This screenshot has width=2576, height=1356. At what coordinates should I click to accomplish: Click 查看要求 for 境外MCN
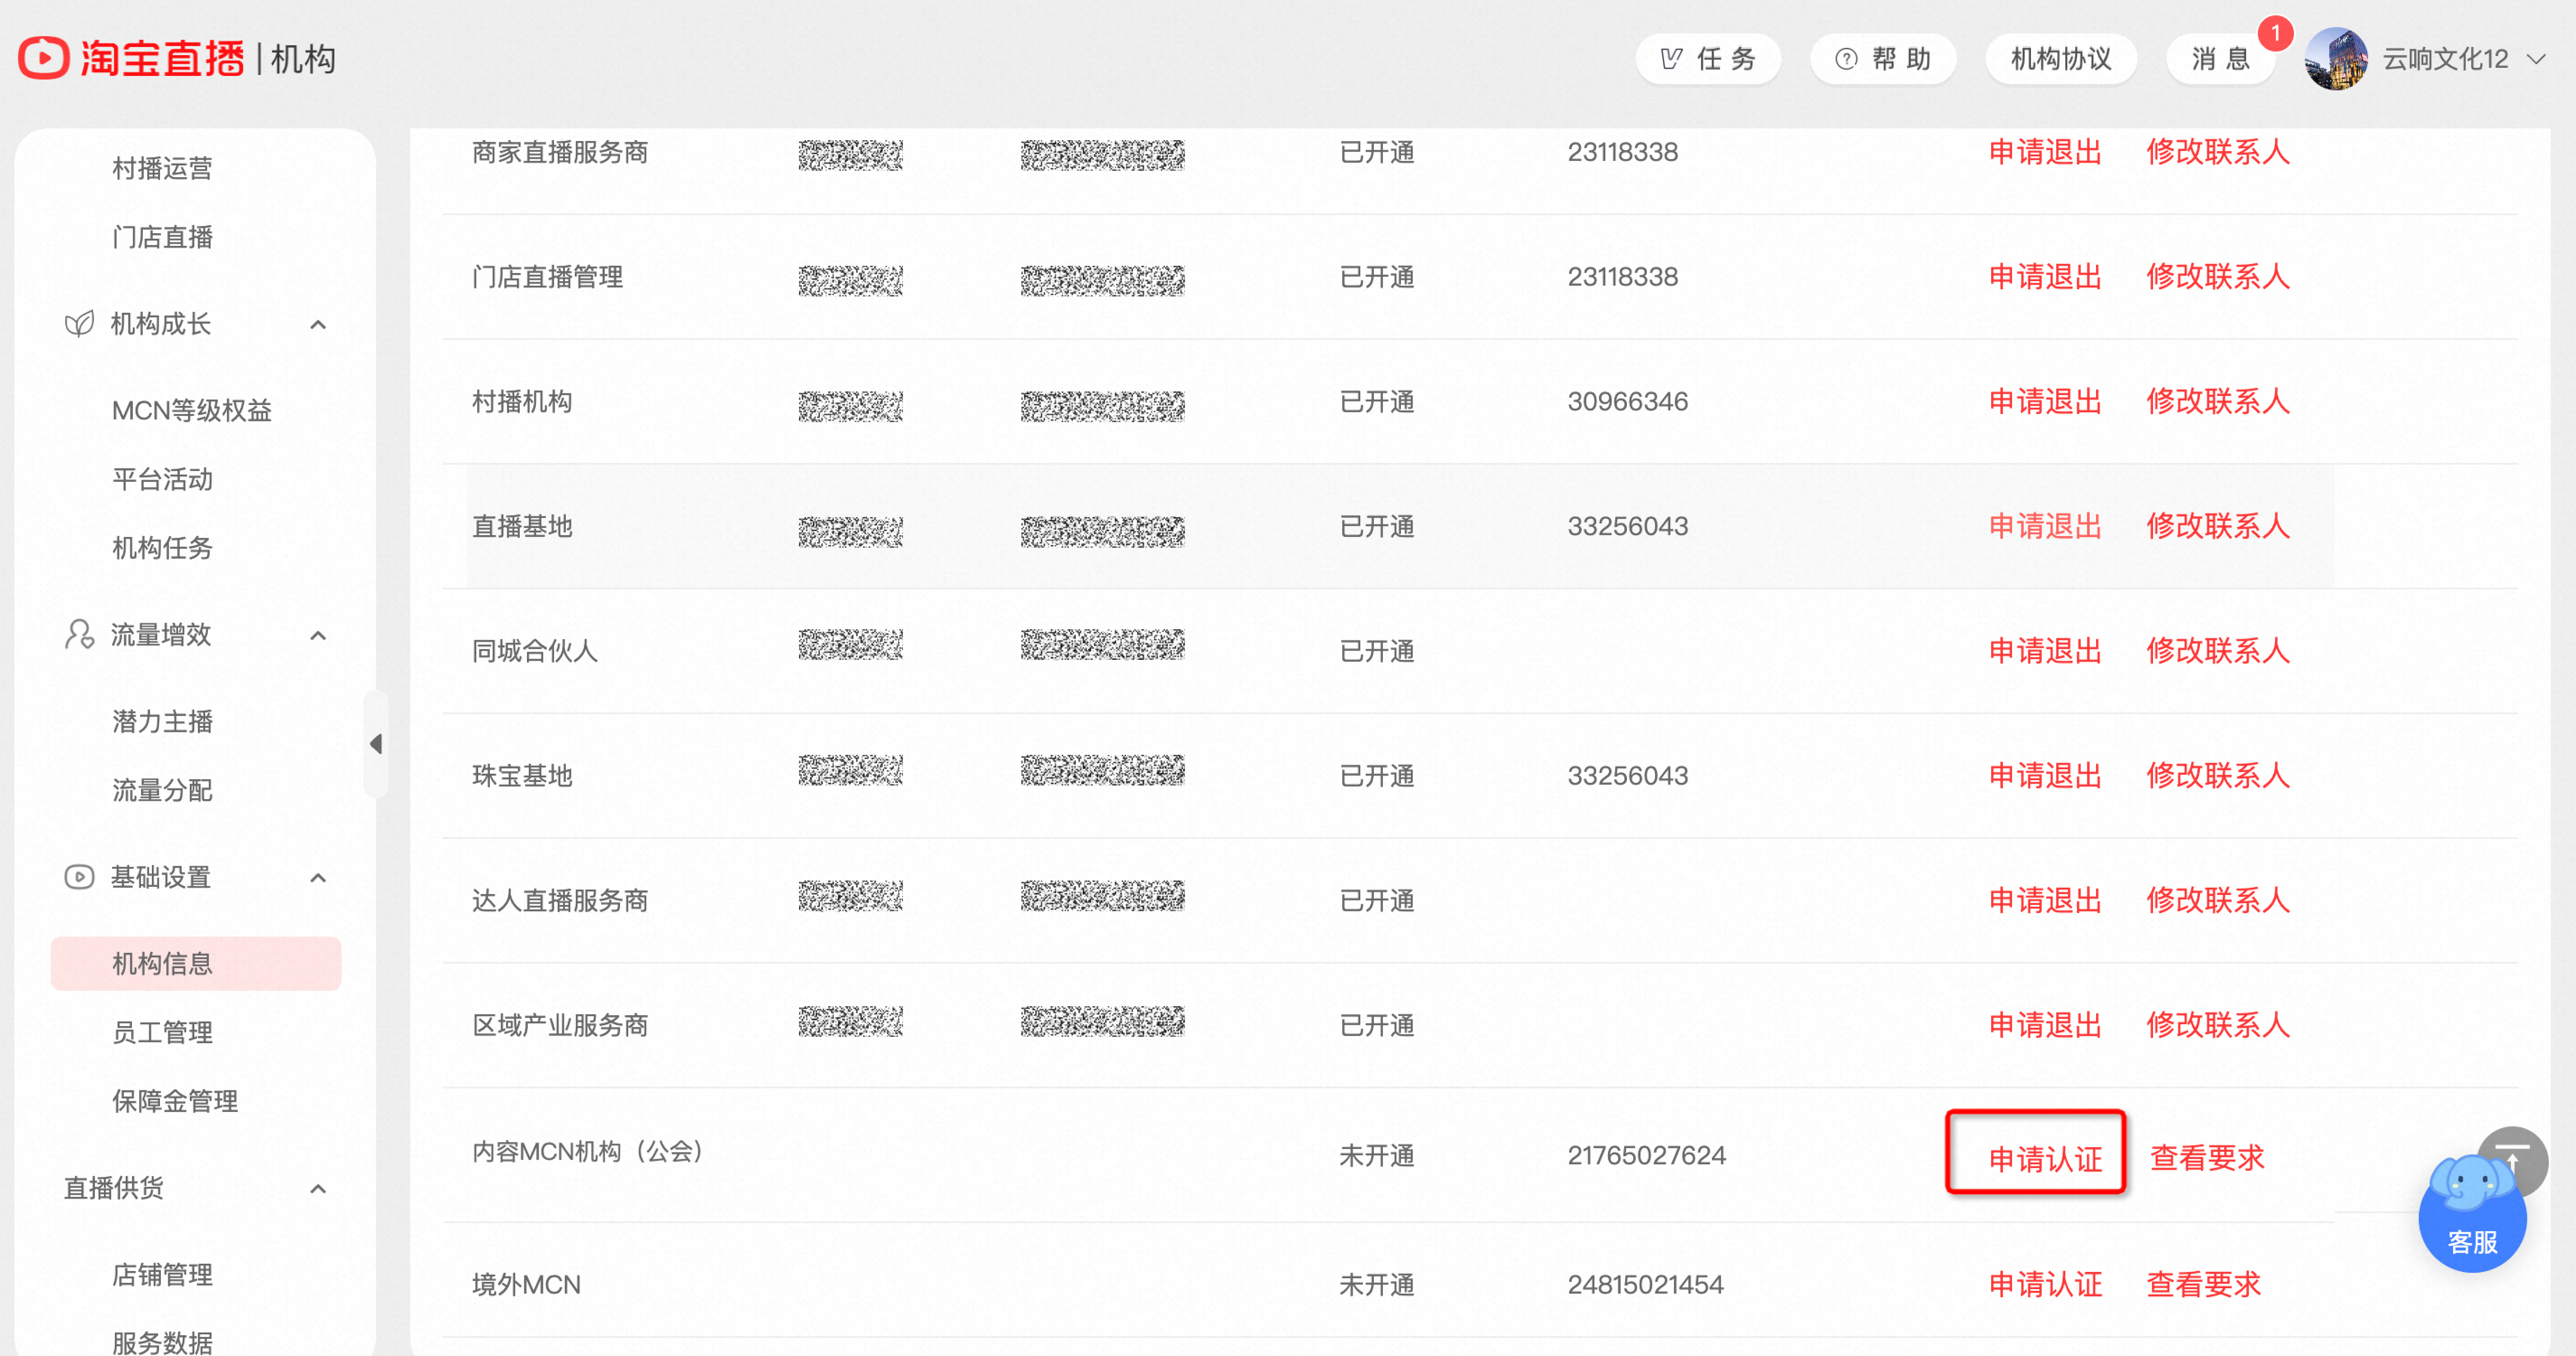pos(2203,1285)
